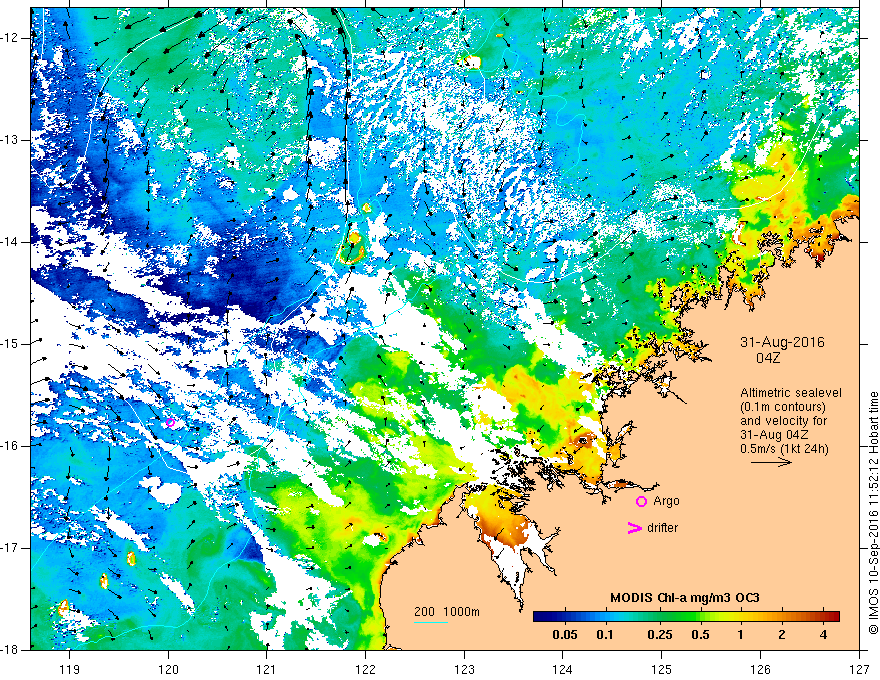Screen dimensions: 880x680
Task: Click the '31-Aug 04Z' caption line
Action: [x=776, y=435]
